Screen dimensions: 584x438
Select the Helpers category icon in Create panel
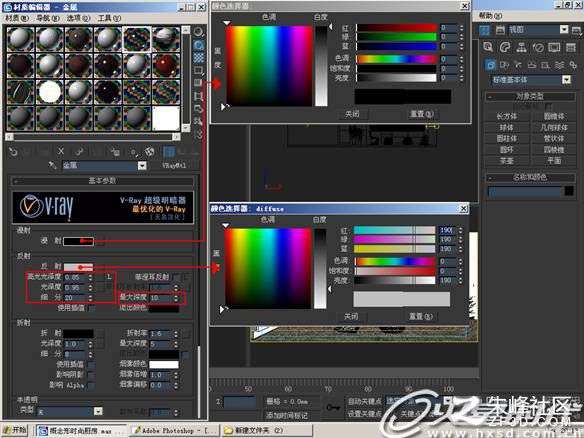546,65
